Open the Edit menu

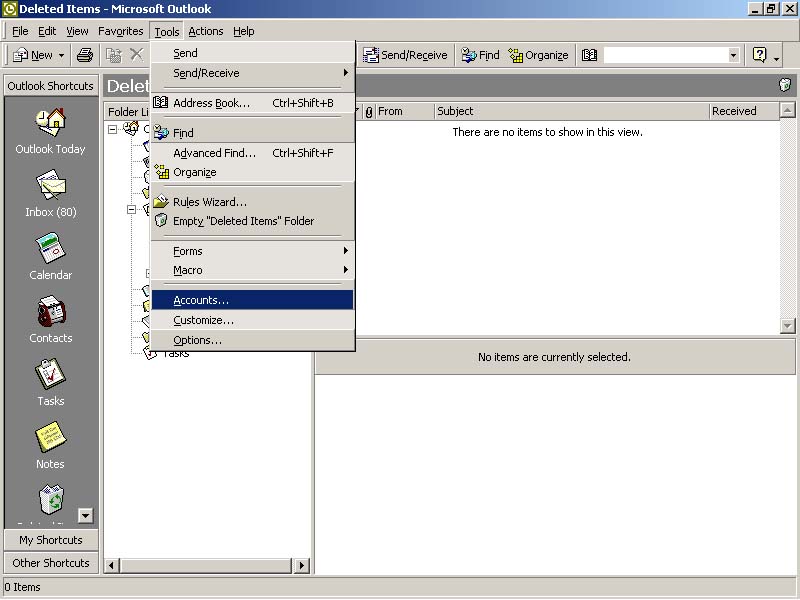47,31
